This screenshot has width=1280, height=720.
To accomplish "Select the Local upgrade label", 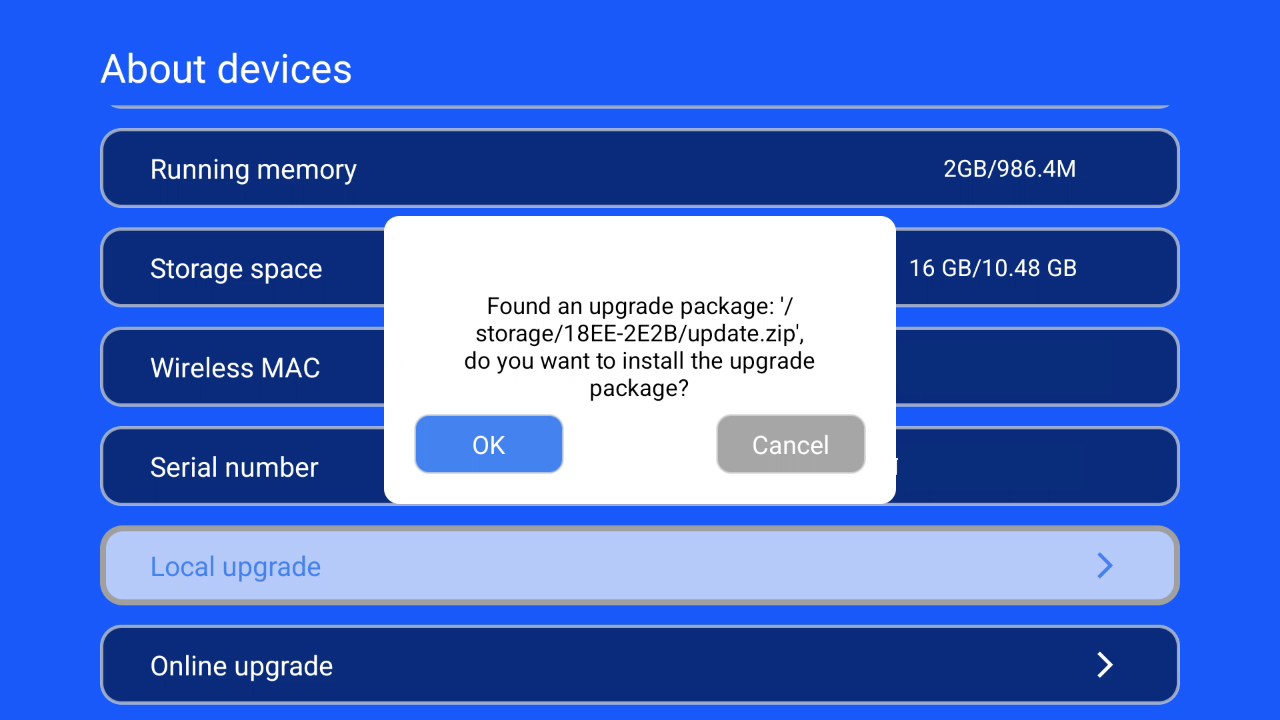I will click(x=235, y=567).
